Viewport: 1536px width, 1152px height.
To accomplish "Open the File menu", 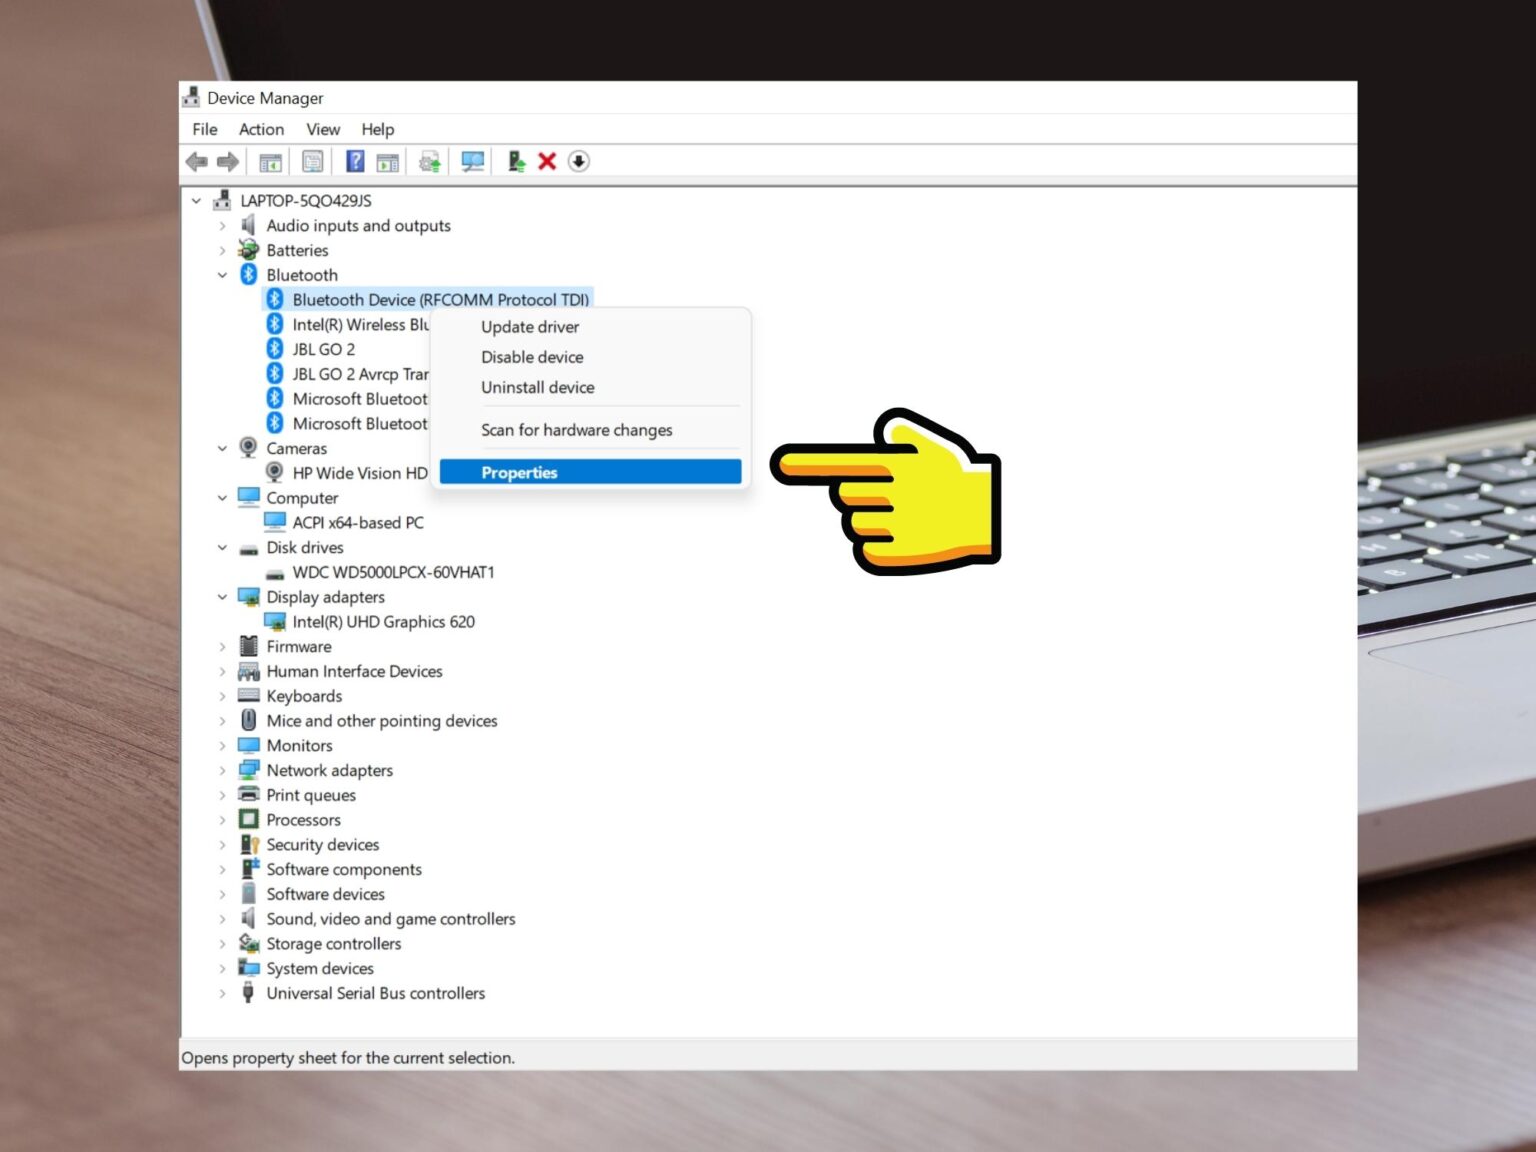I will [x=205, y=129].
